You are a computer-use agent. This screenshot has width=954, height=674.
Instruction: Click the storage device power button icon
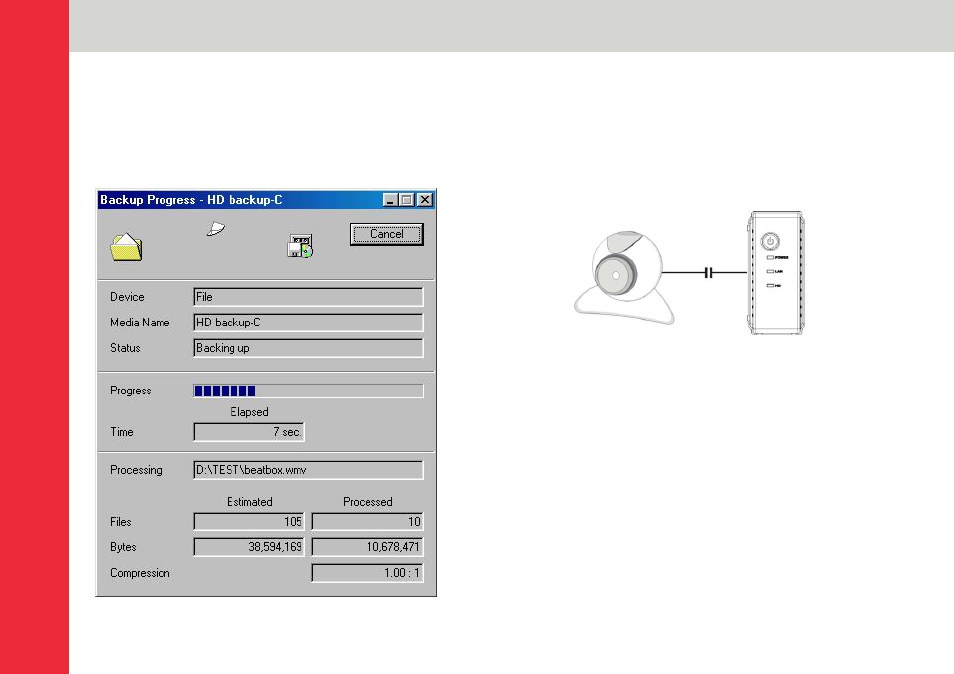point(770,241)
